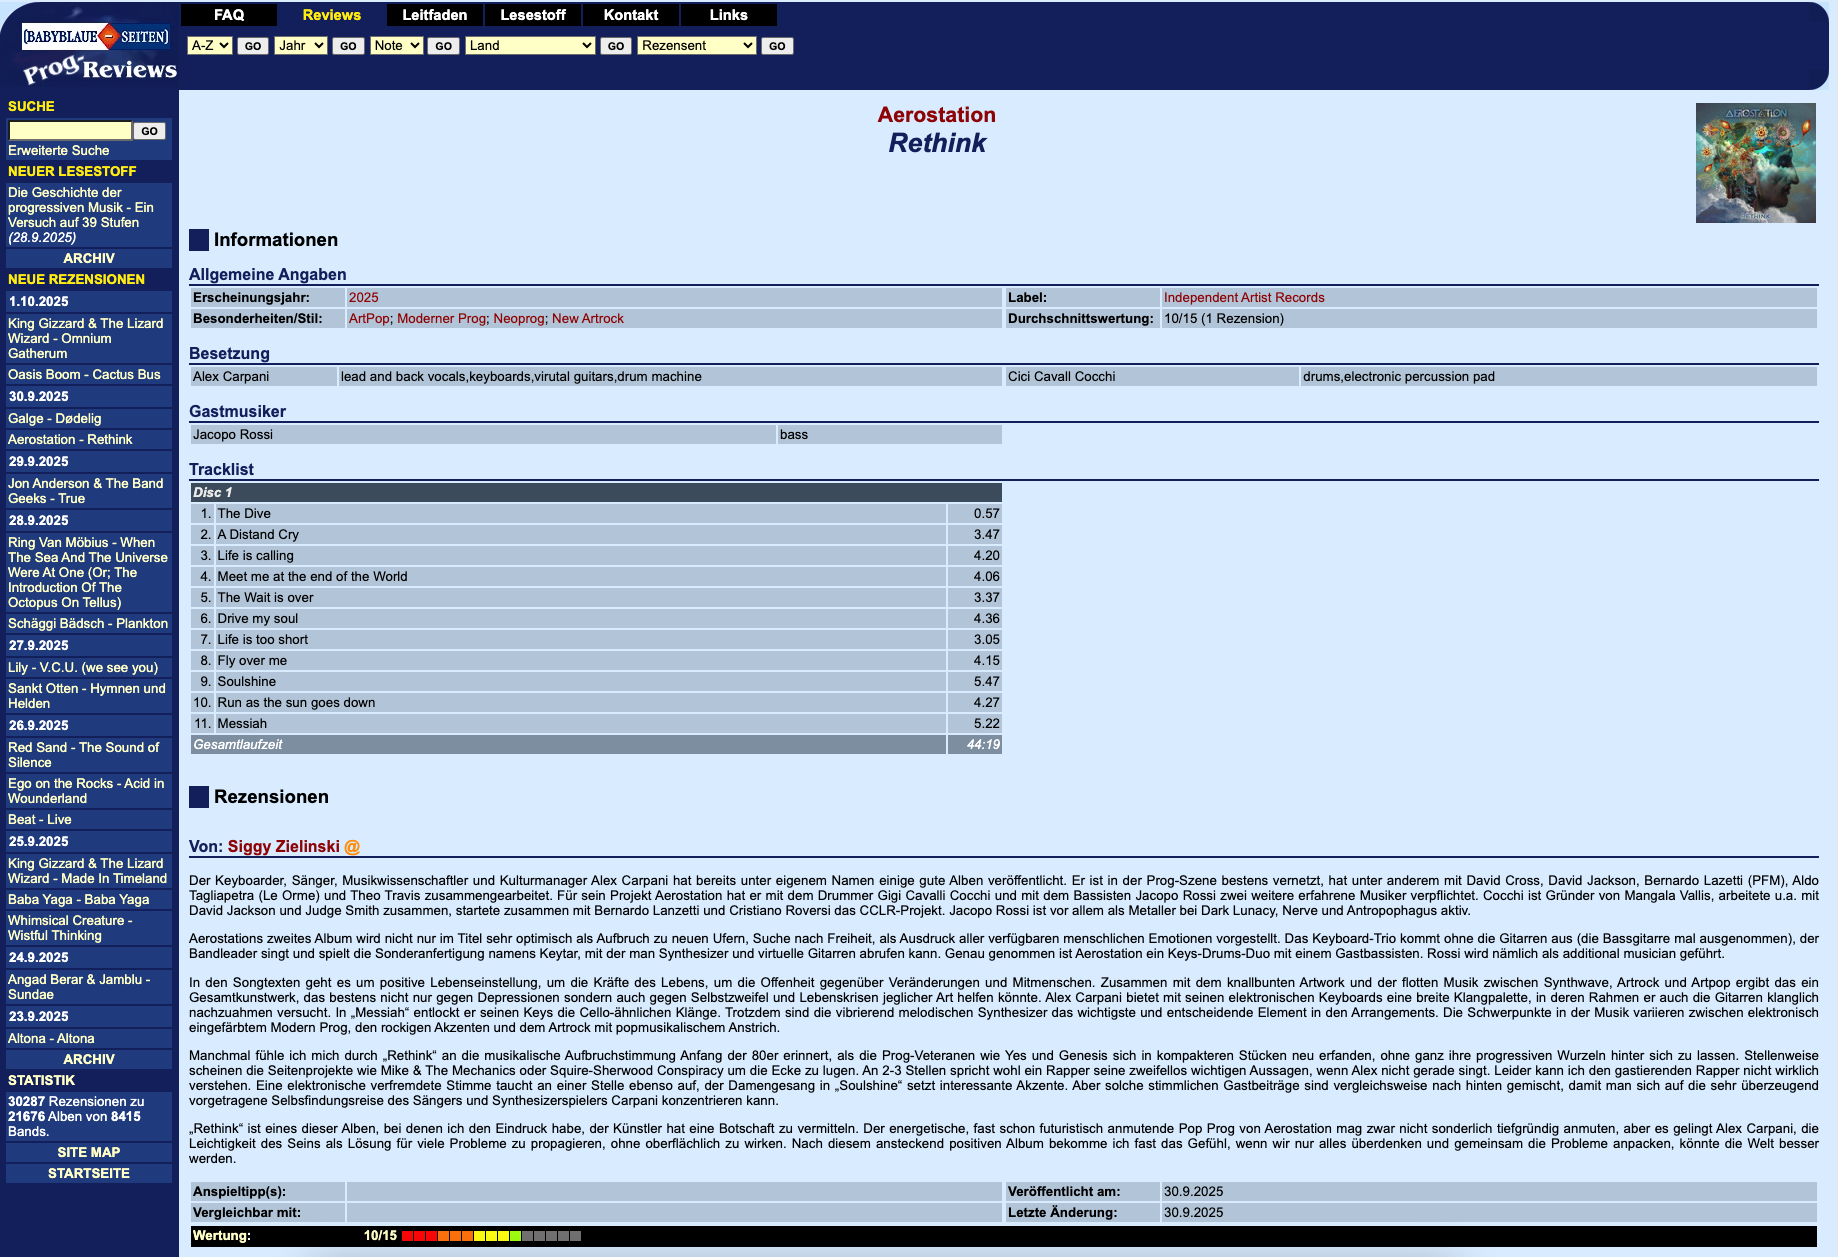Switch to the FAQ tab
Image resolution: width=1838 pixels, height=1257 pixels.
click(x=229, y=15)
